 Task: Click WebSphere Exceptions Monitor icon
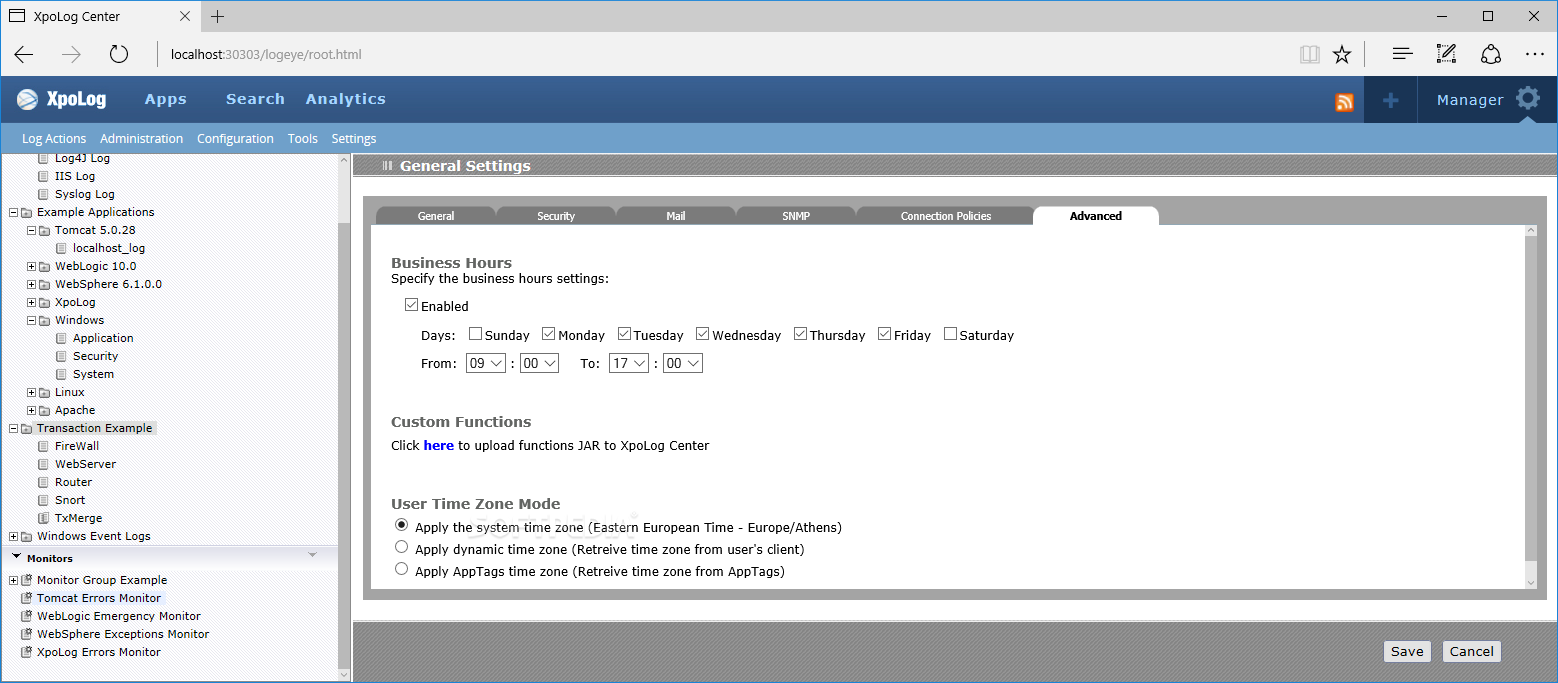pyautogui.click(x=26, y=634)
